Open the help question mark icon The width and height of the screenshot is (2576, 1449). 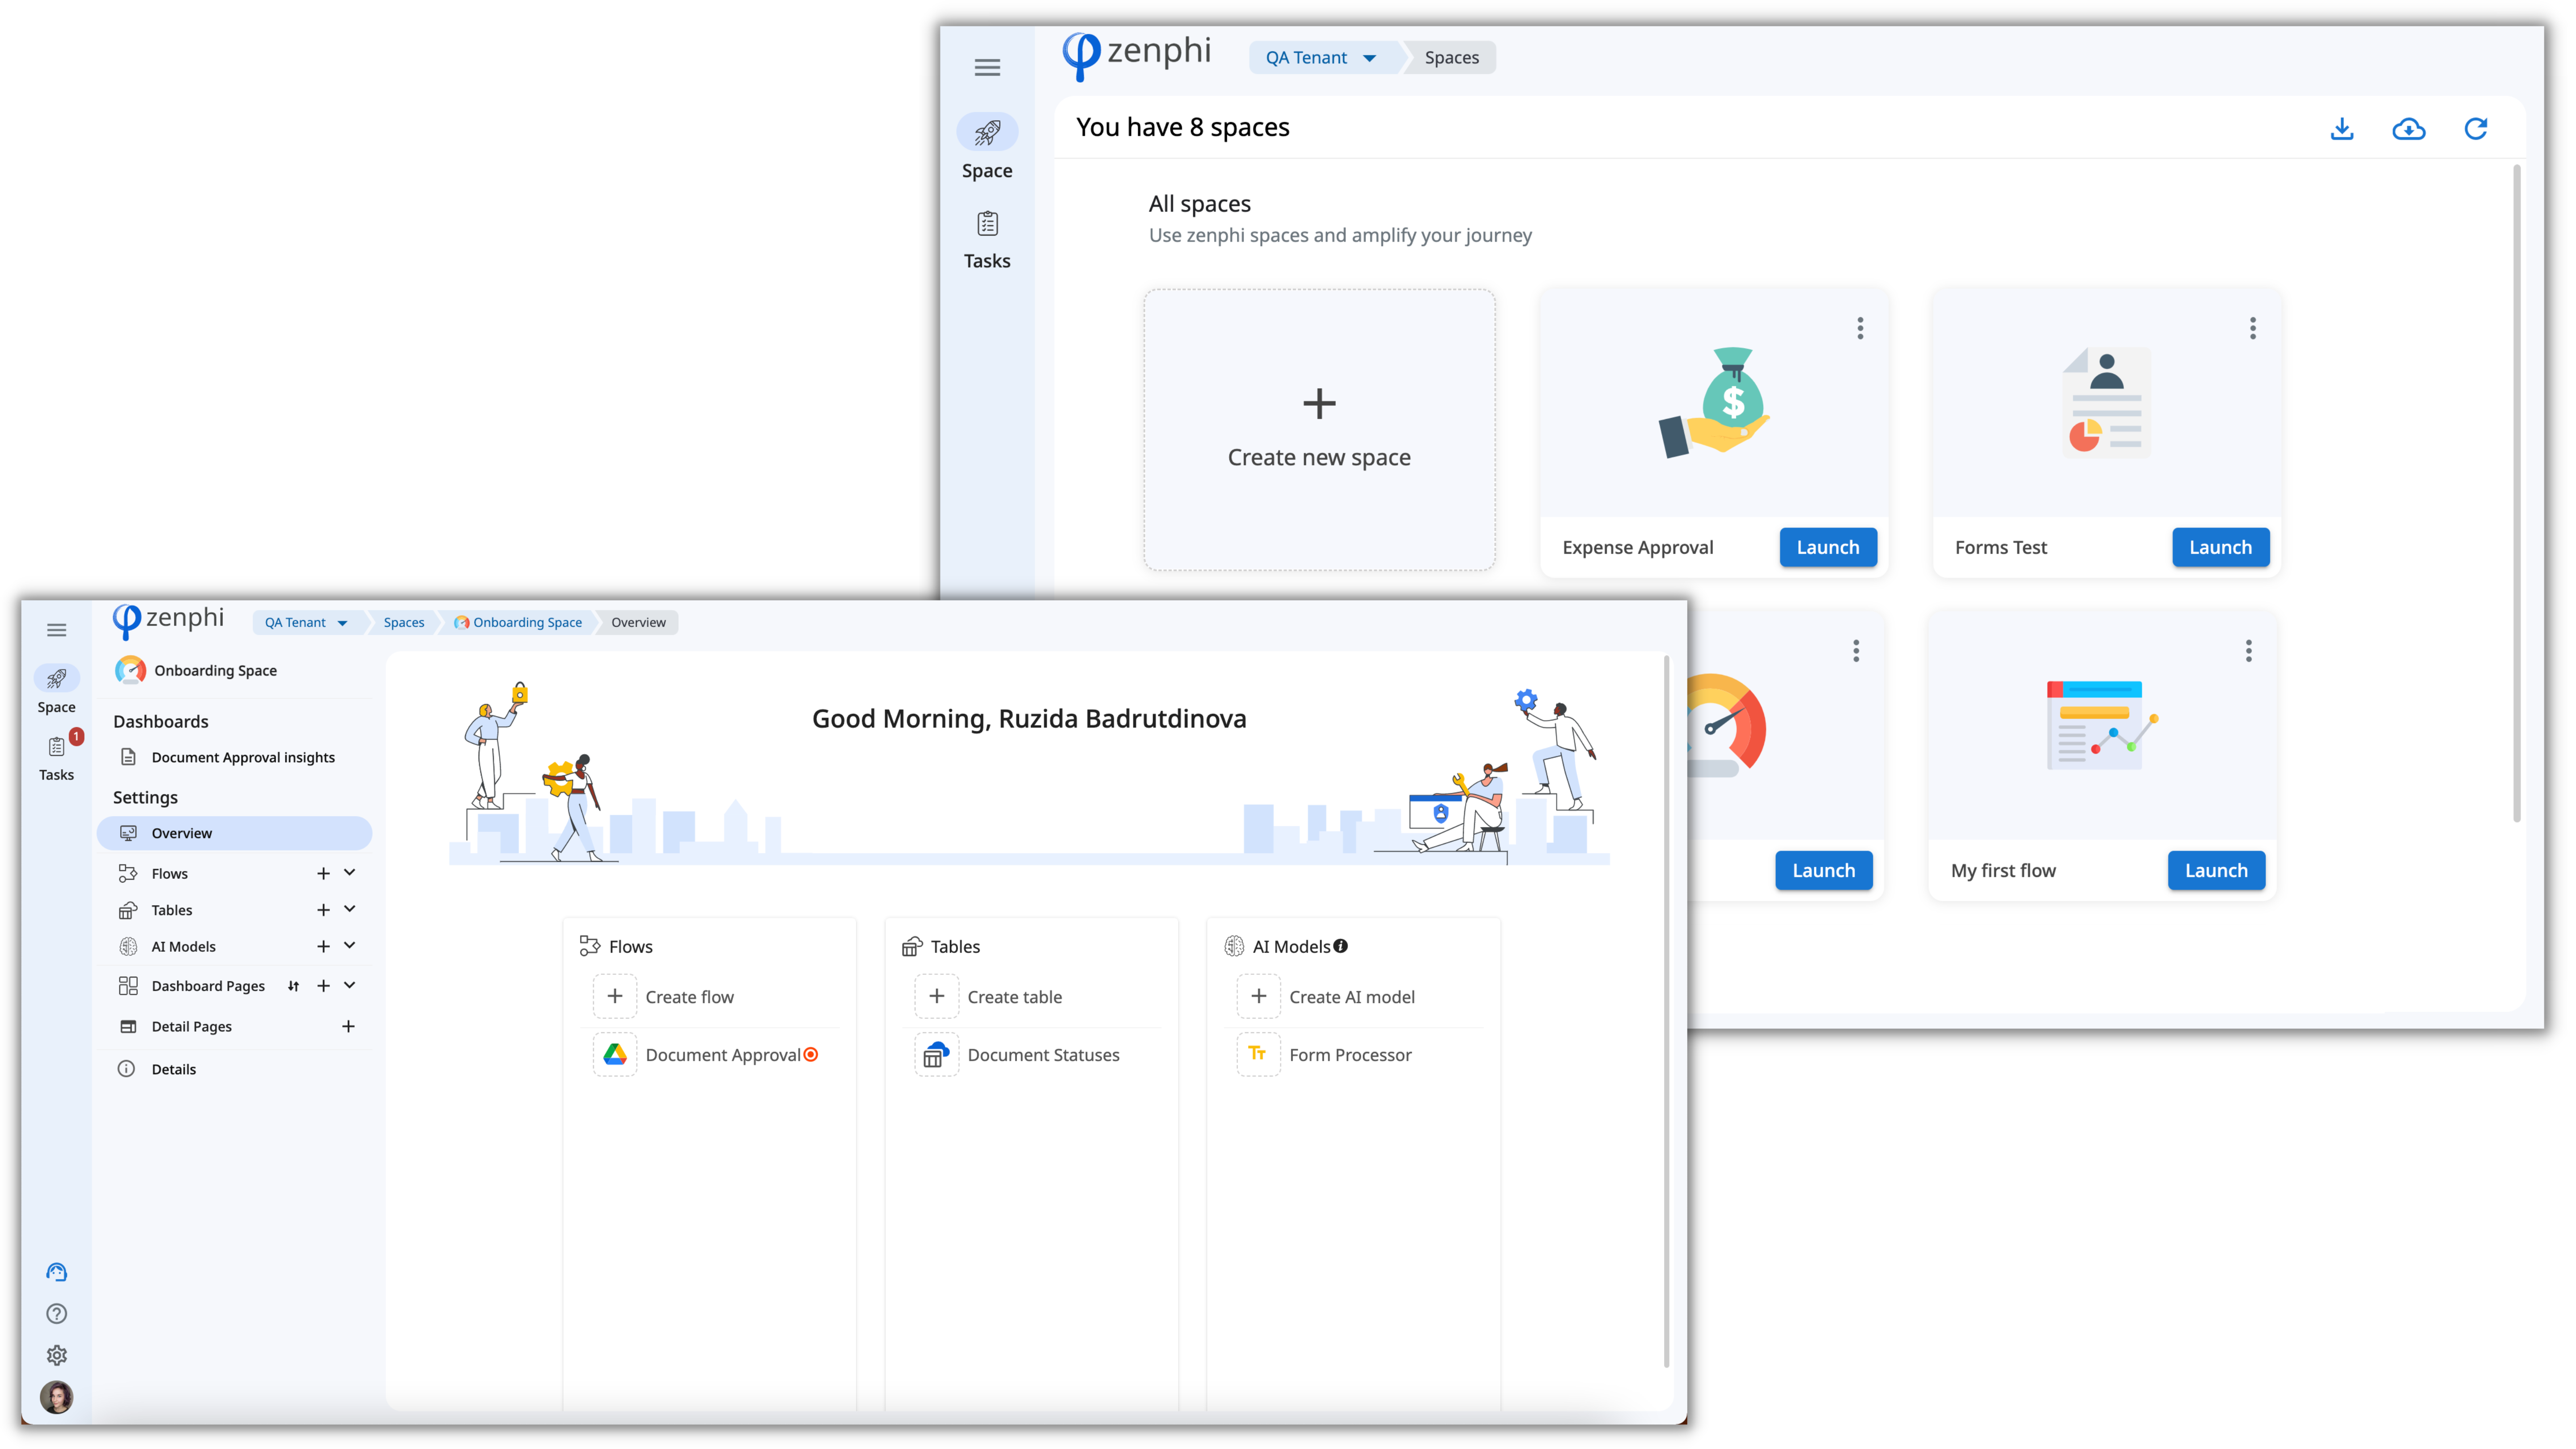point(57,1313)
